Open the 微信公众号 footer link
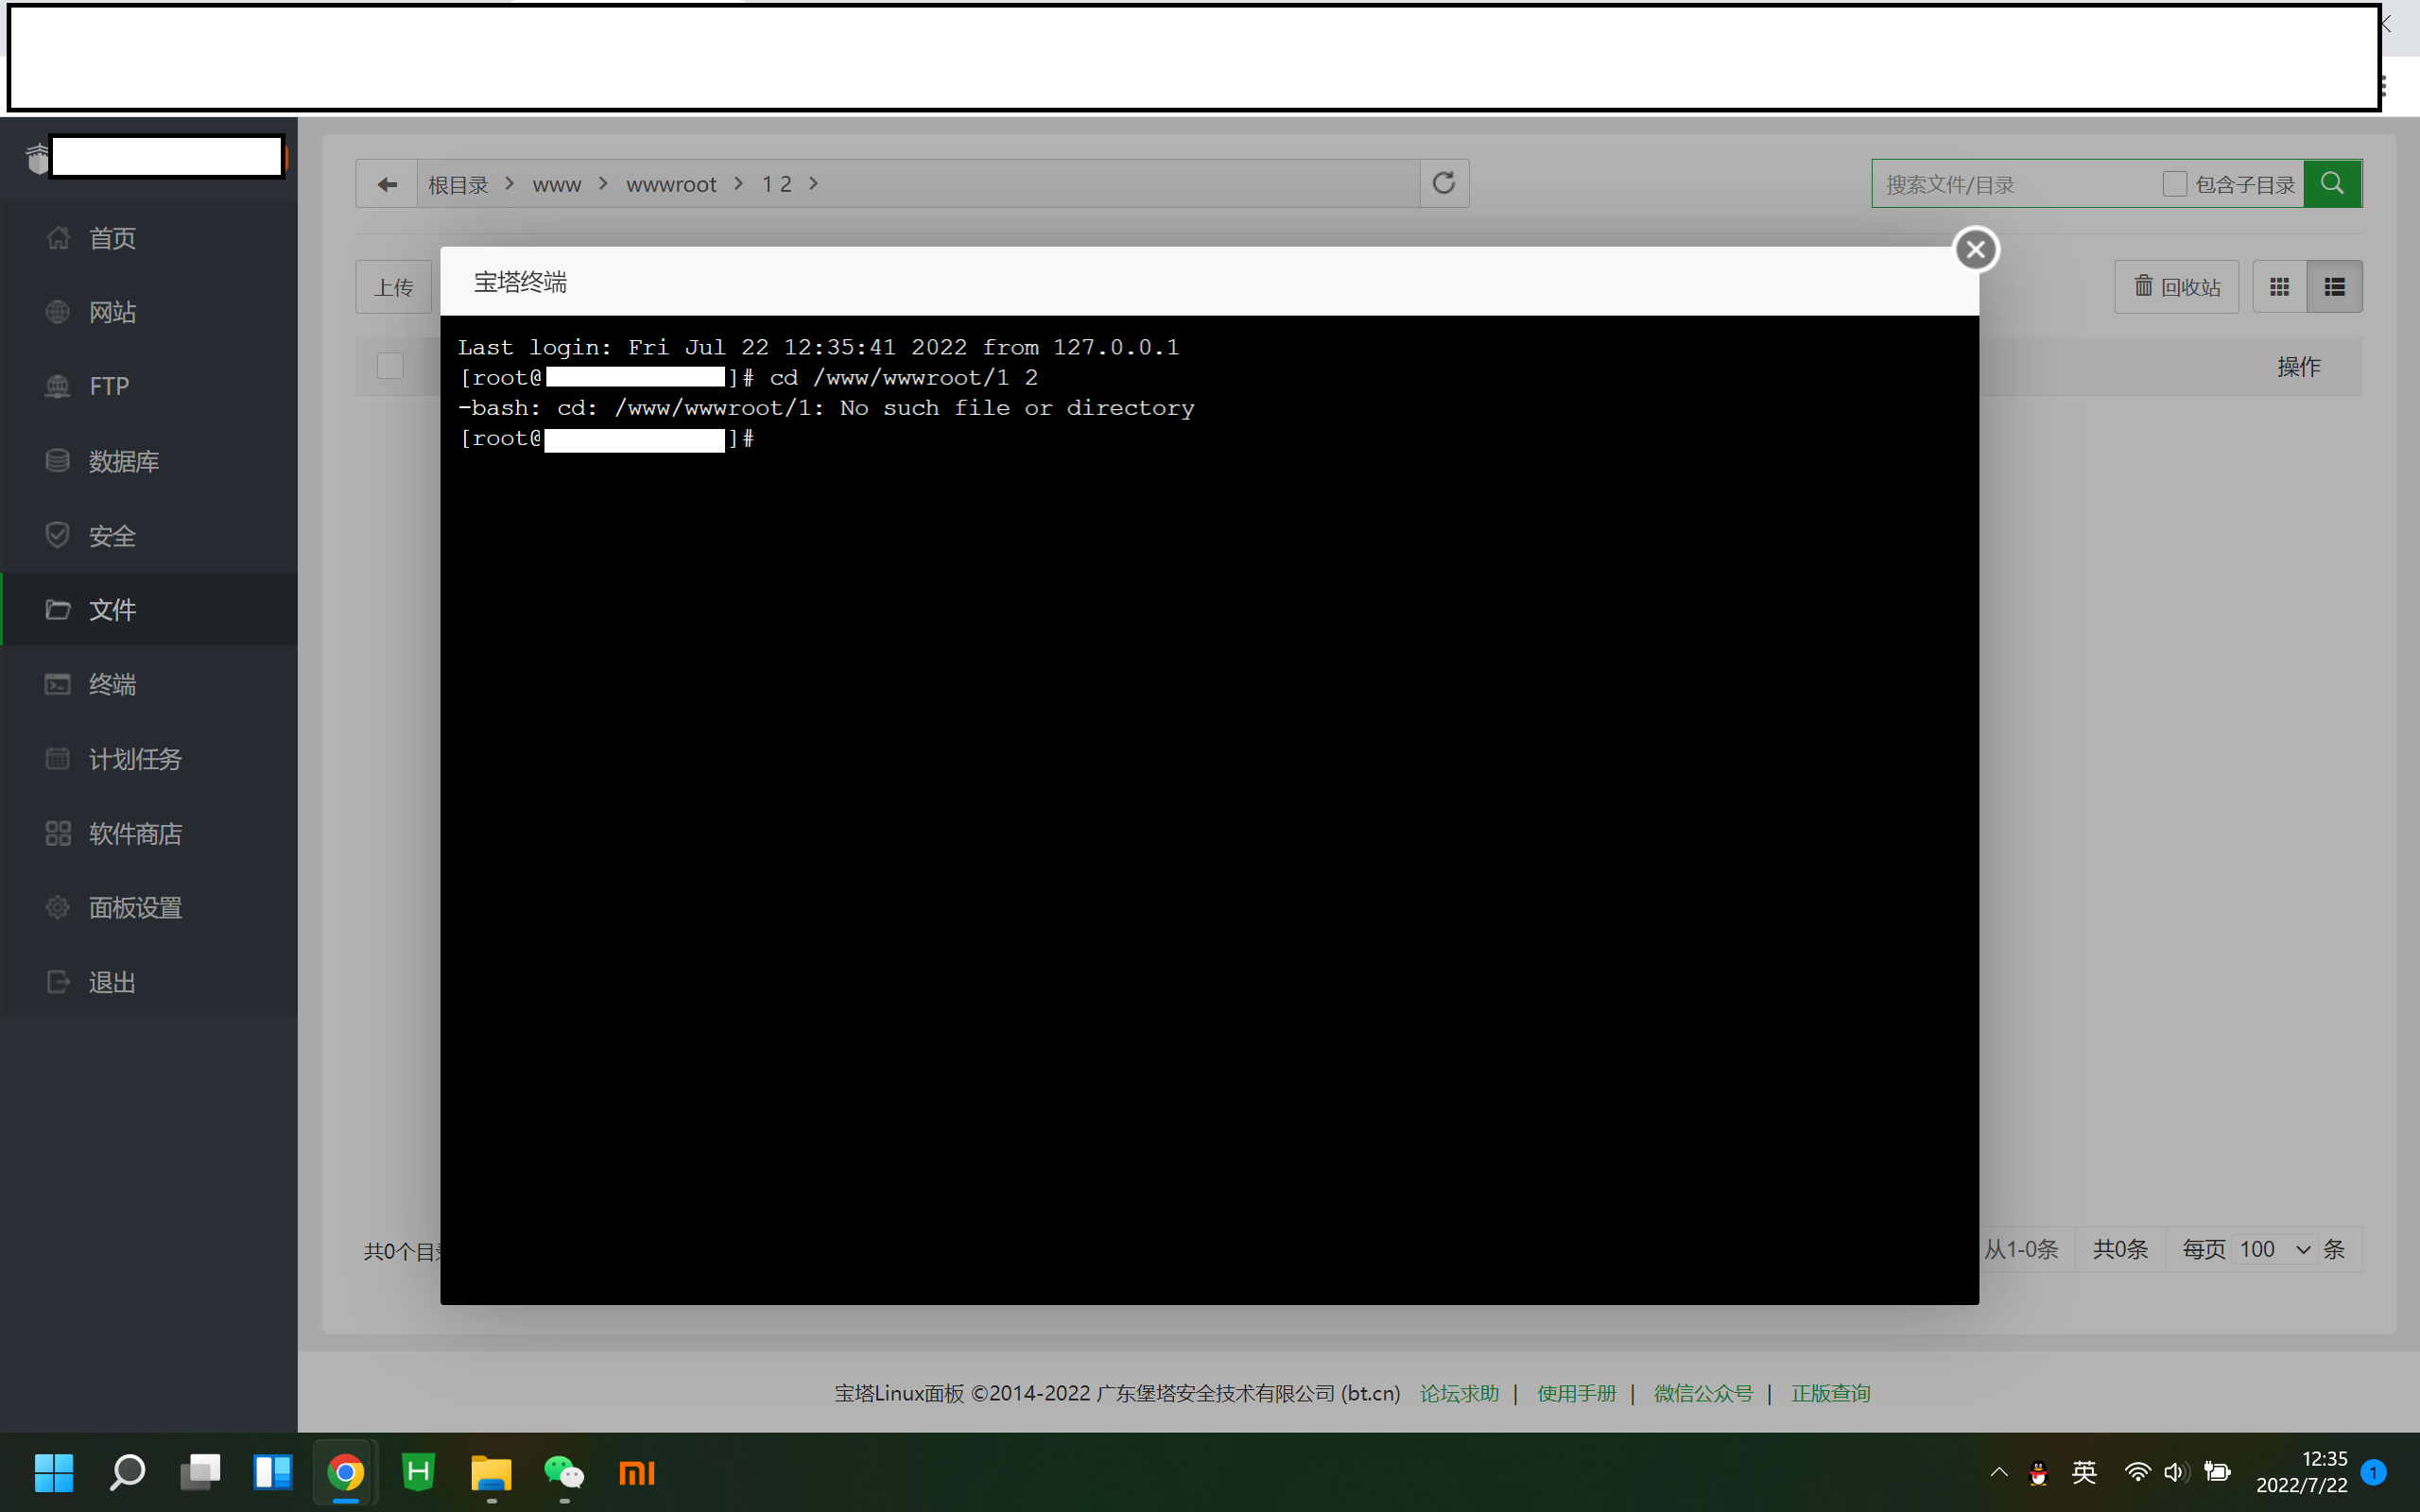The image size is (2420, 1512). tap(1703, 1393)
